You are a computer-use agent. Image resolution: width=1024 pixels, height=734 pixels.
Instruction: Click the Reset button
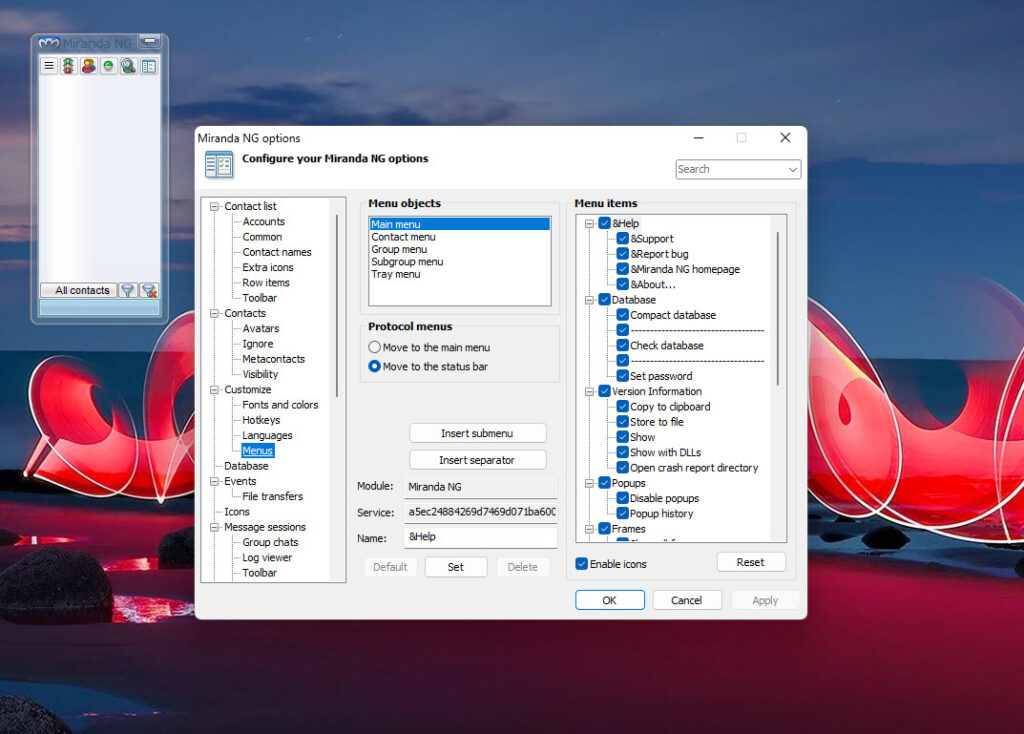[750, 562]
